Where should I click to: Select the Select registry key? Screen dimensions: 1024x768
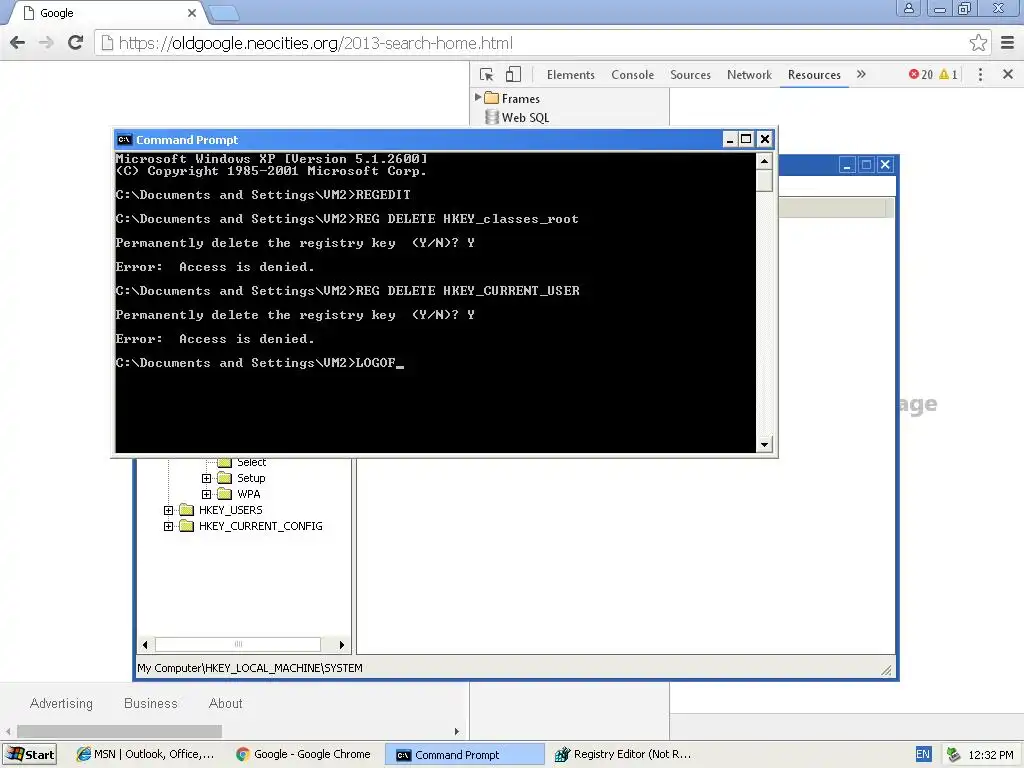coord(251,462)
